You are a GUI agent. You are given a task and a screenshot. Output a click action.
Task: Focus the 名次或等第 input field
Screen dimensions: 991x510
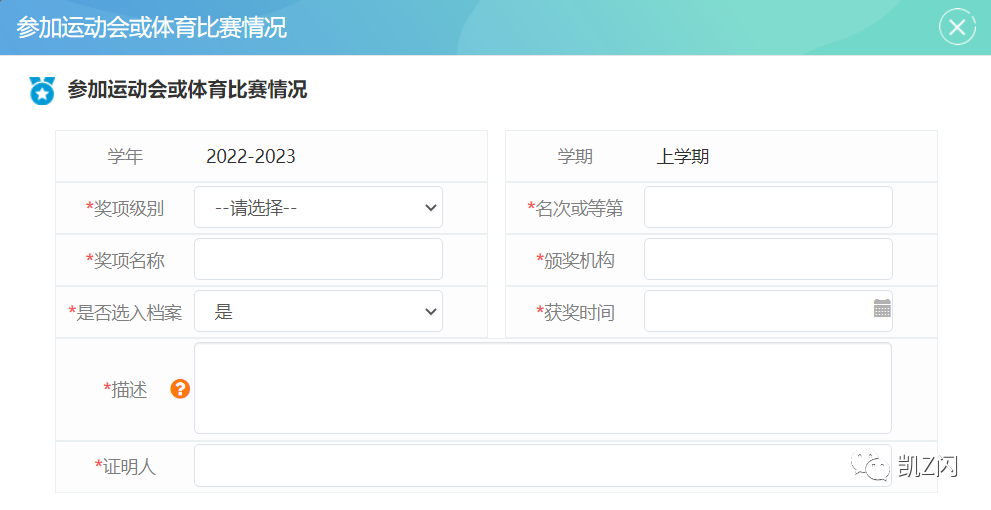[767, 207]
